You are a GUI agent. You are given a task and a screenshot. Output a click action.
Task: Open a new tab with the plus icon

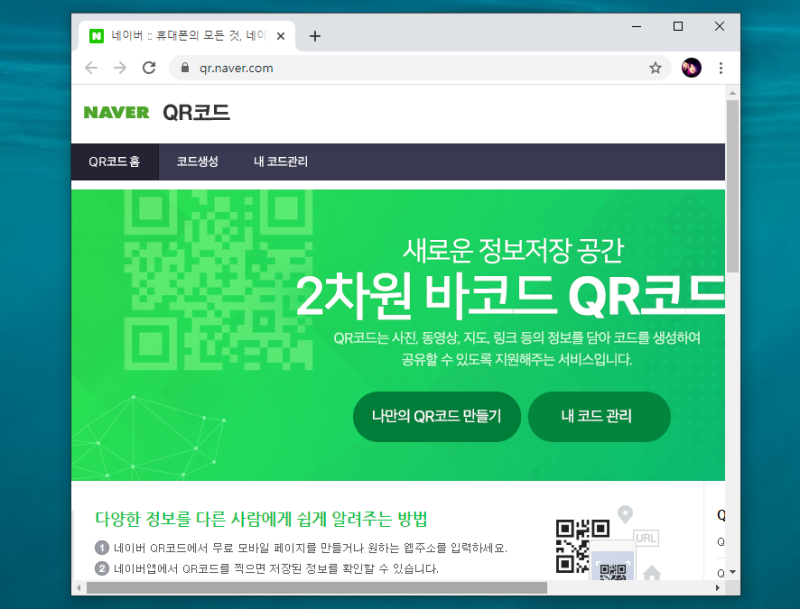click(315, 36)
